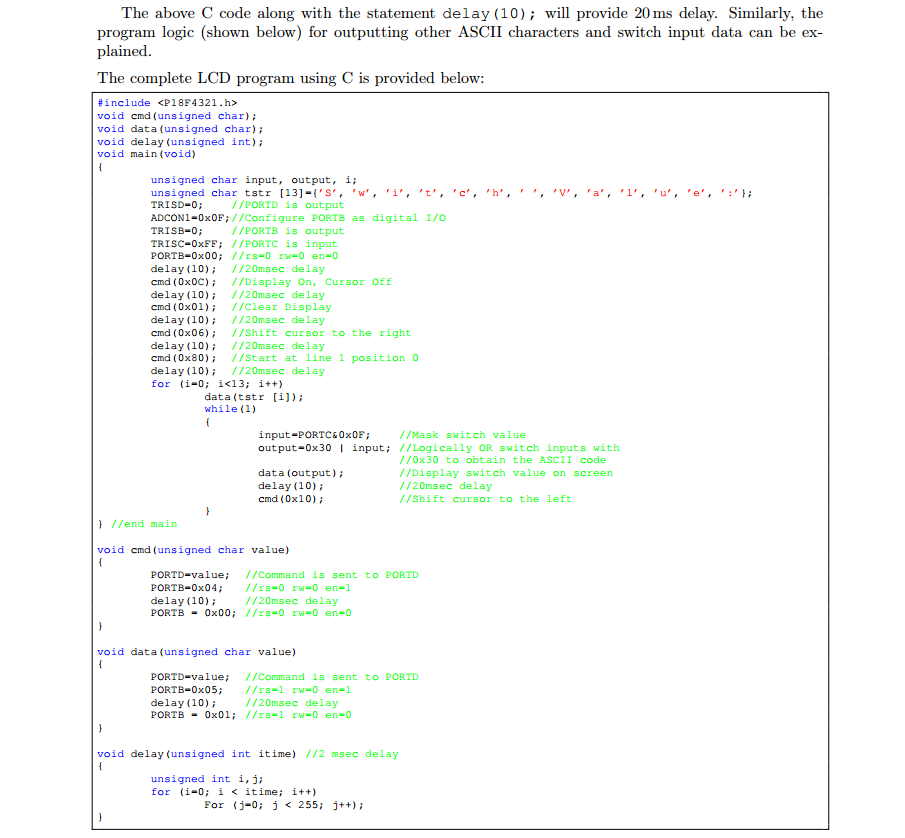
Task: Click 'unsigned int i,j;' declaration
Action: [207, 779]
